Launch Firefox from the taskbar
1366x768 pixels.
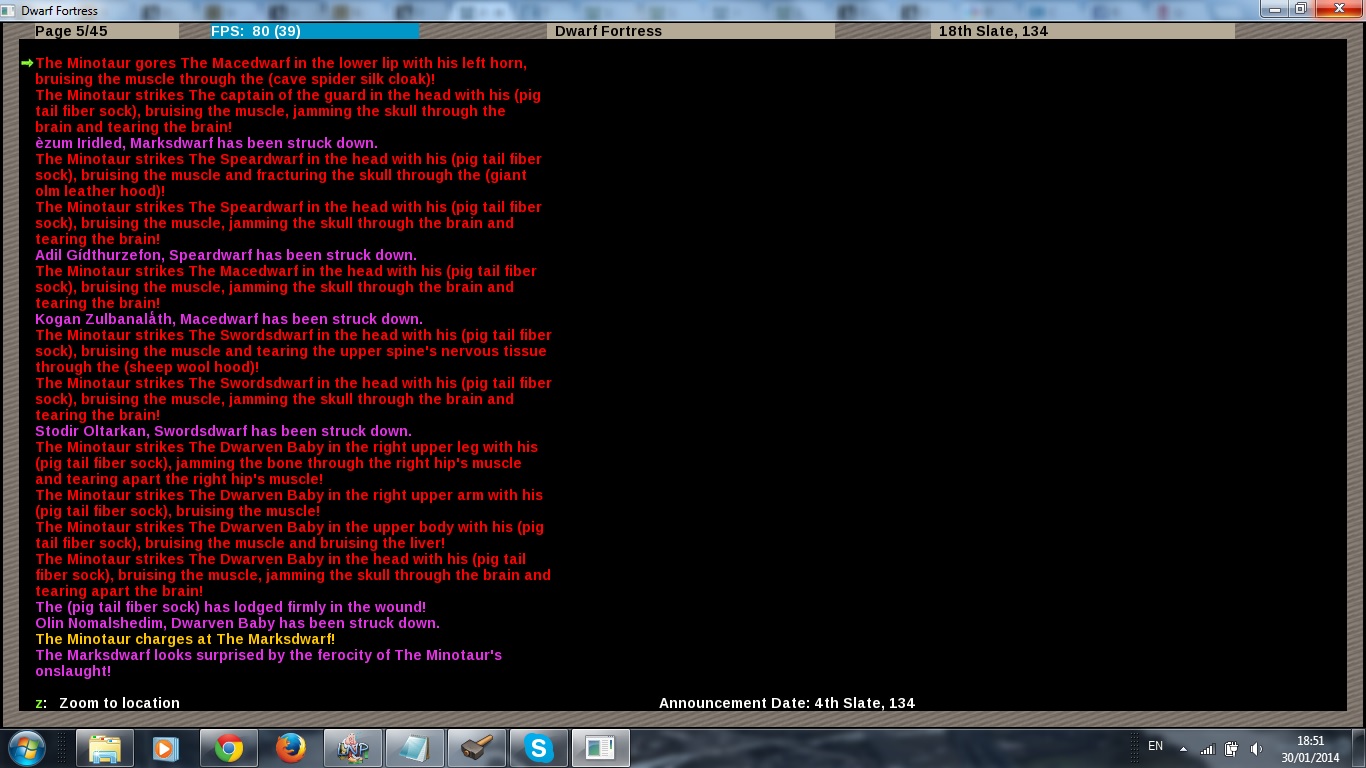(x=290, y=748)
